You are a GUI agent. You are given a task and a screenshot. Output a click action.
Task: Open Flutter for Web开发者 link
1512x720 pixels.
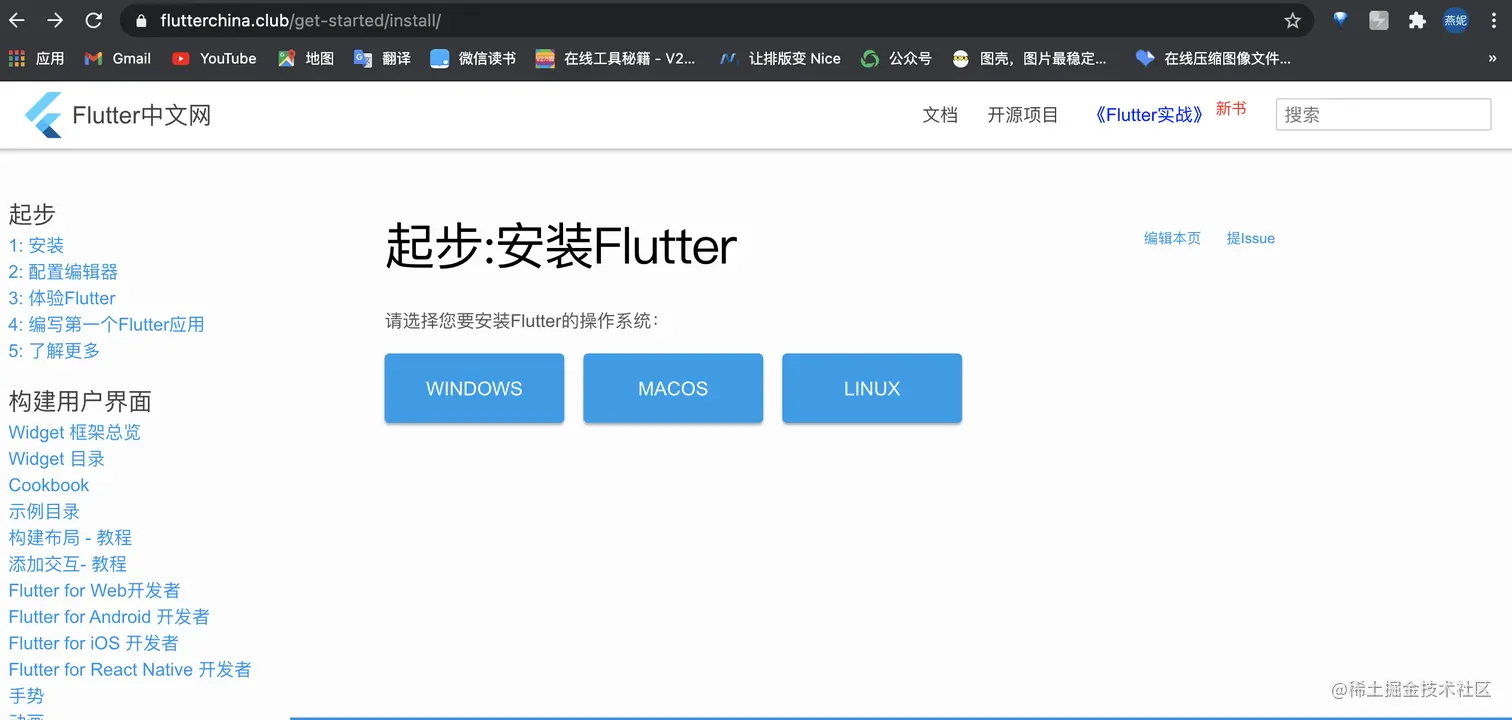point(95,590)
